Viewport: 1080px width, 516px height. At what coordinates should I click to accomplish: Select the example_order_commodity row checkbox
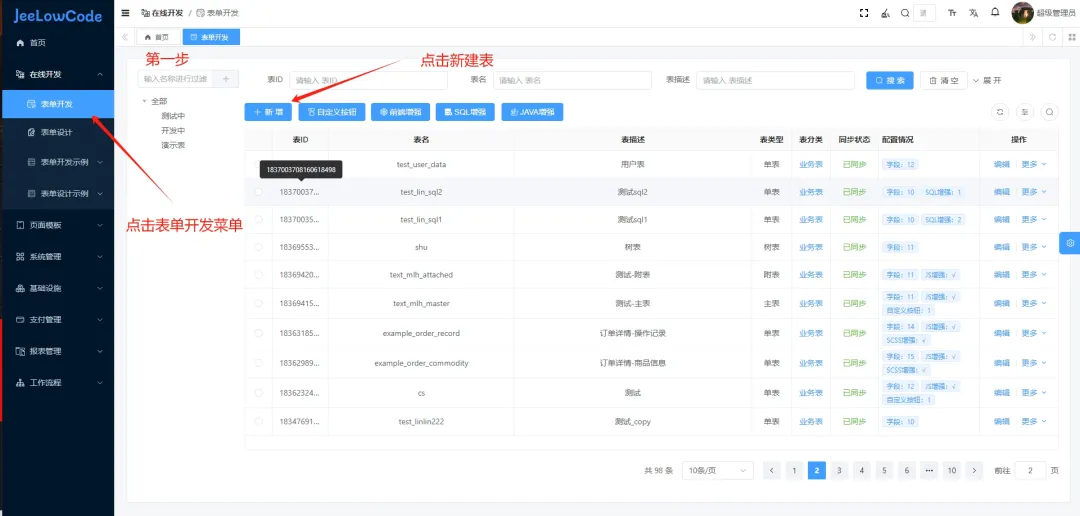pyautogui.click(x=258, y=362)
